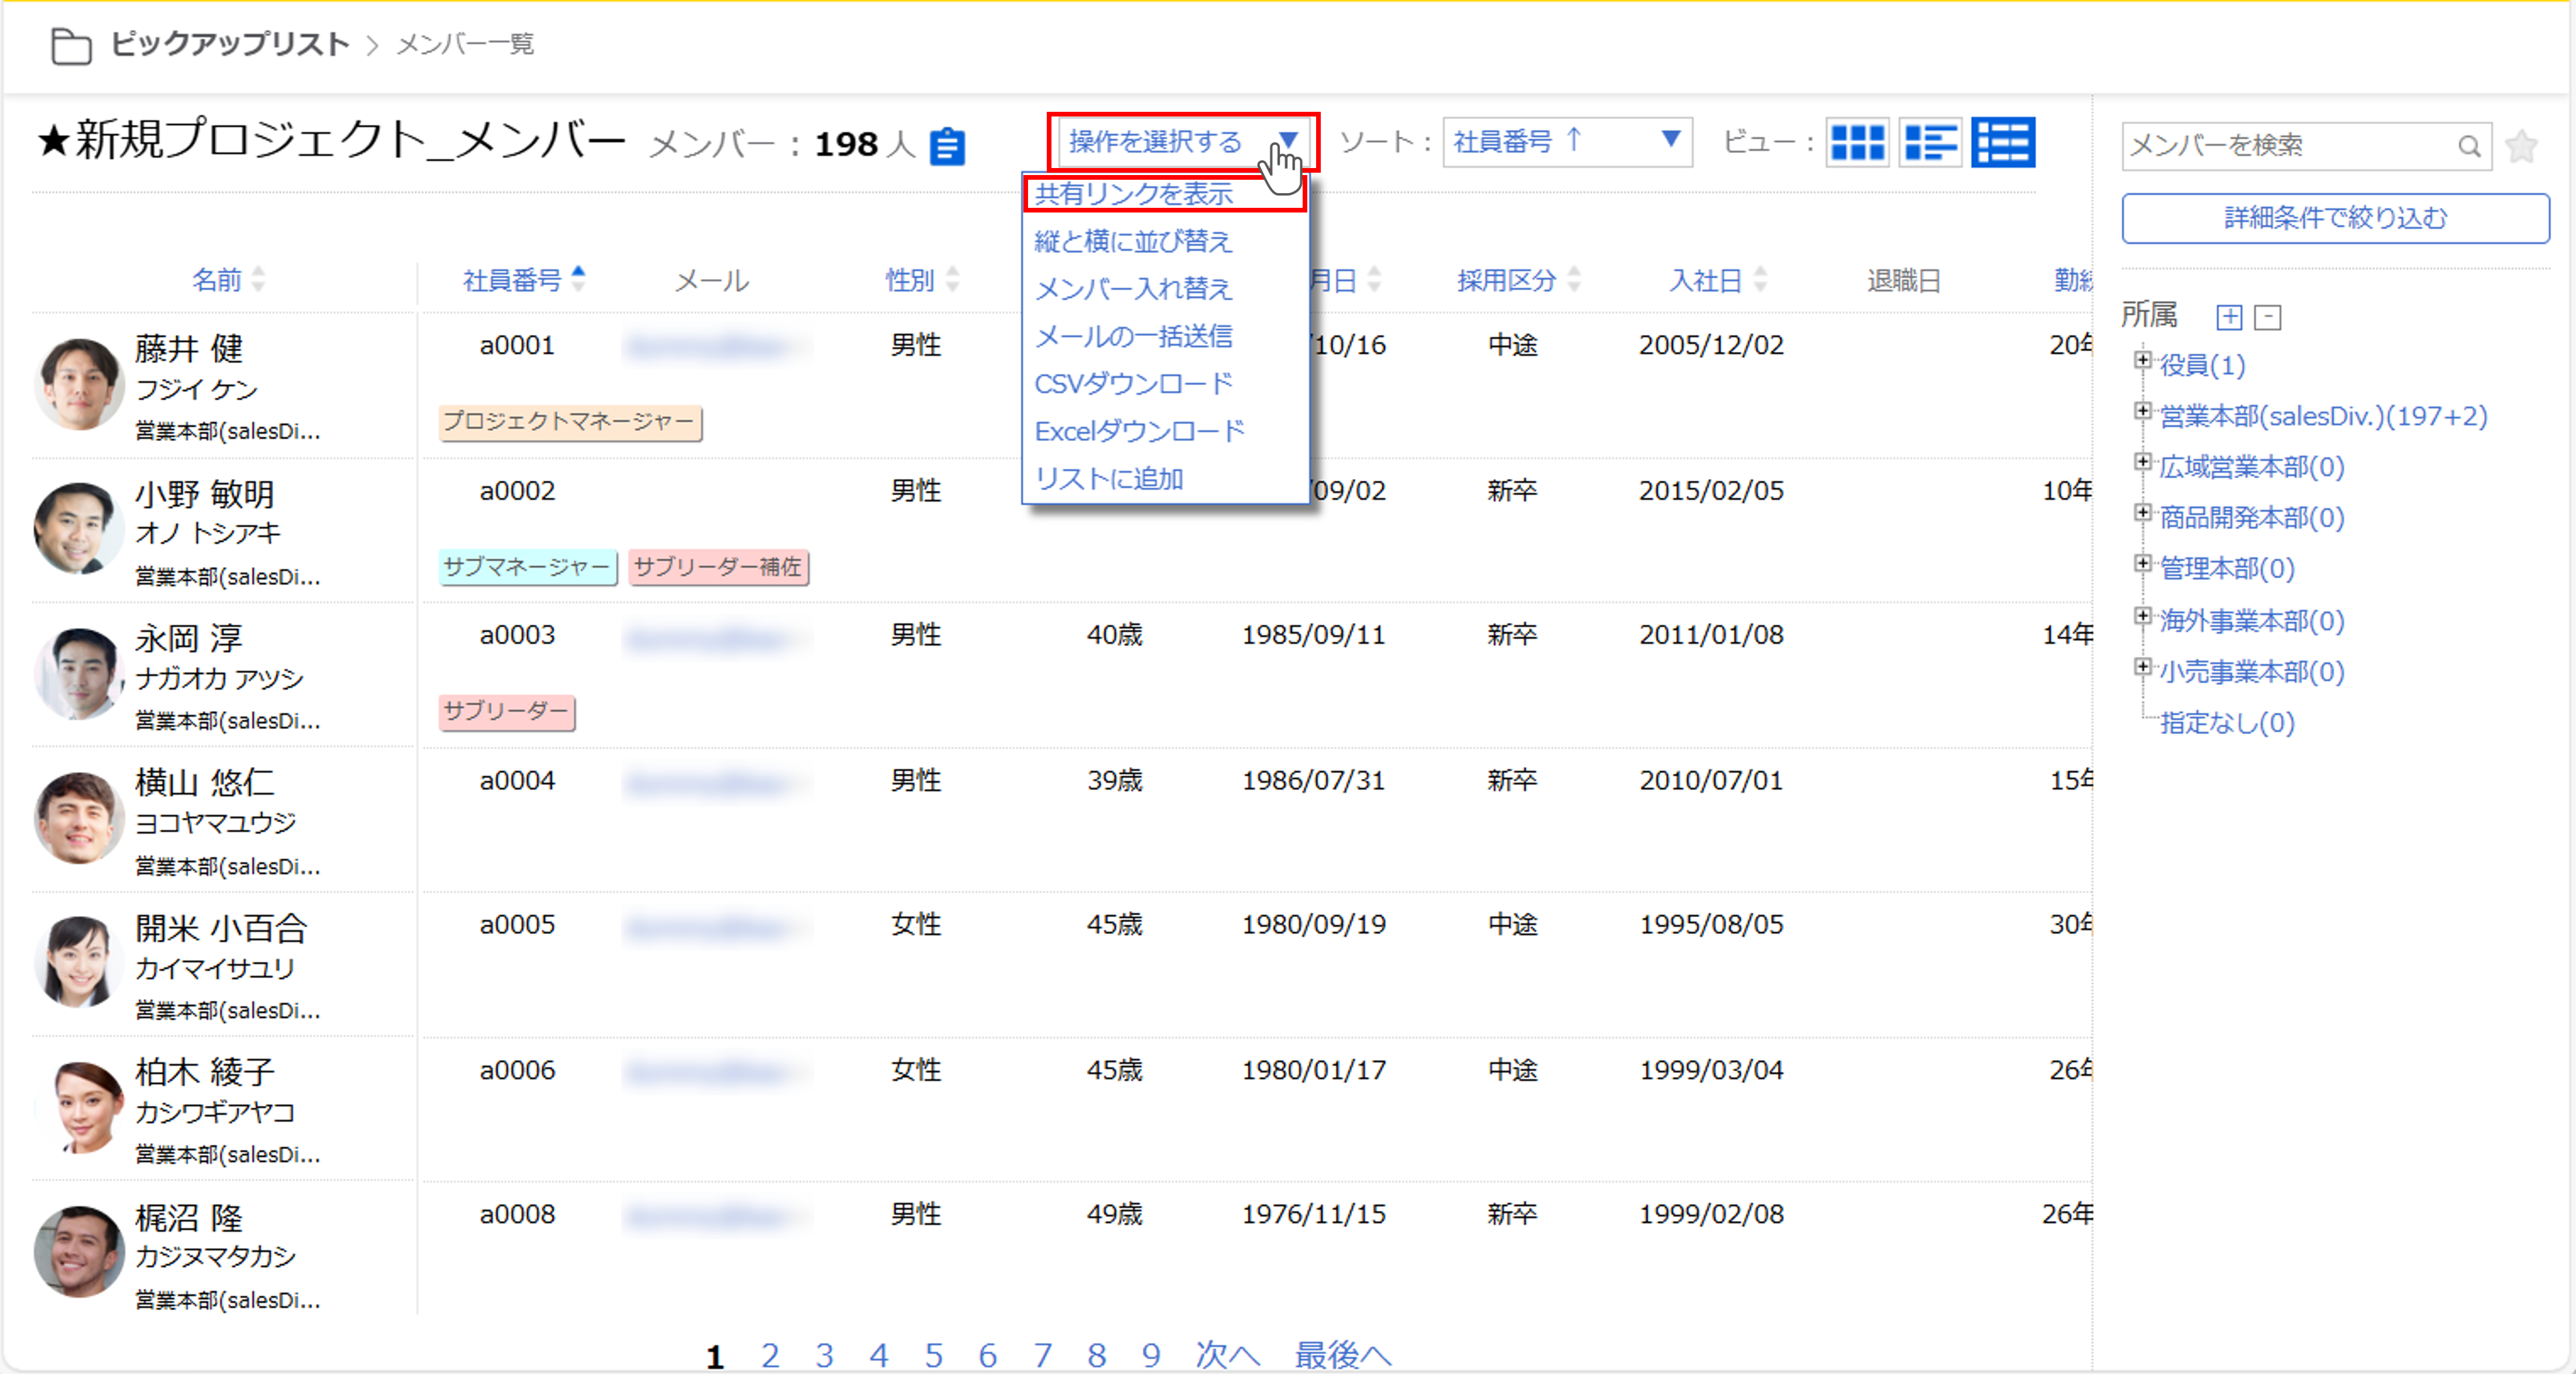This screenshot has height=1374, width=2576.
Task: Expand the 営業本部(salesDiv.) tree node
Action: tap(2142, 412)
